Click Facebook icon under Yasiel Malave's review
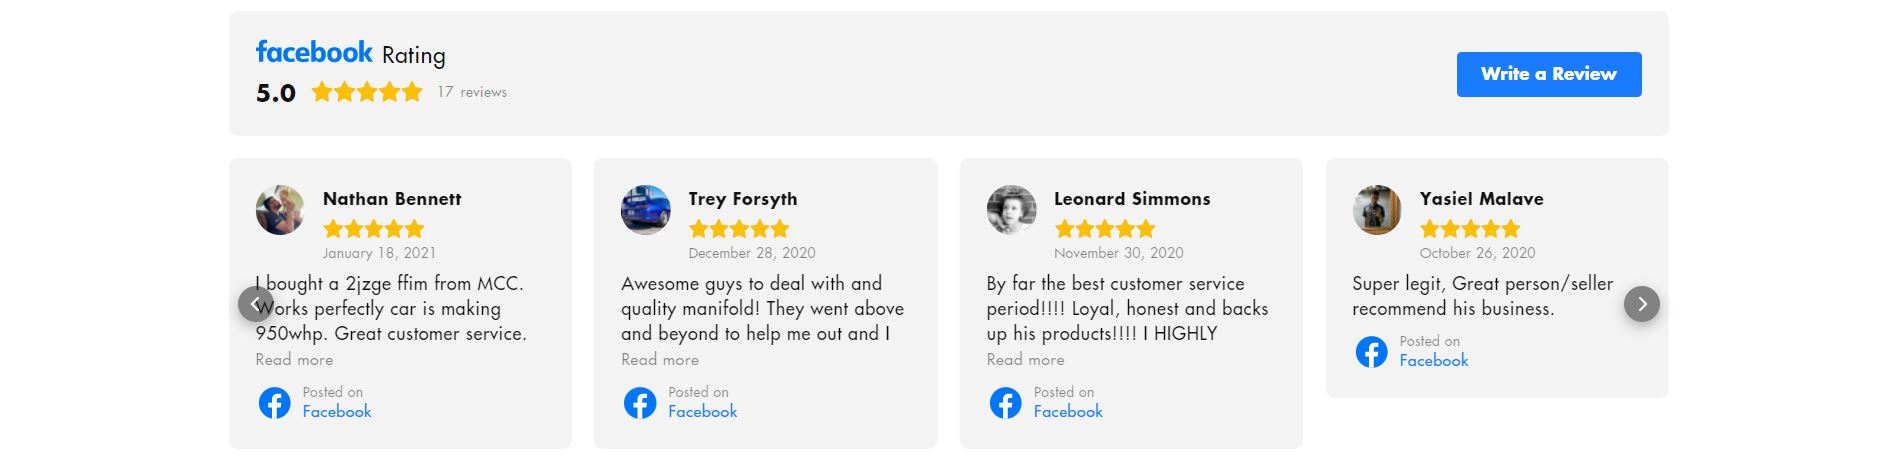Image resolution: width=1897 pixels, height=457 pixels. coord(1371,352)
